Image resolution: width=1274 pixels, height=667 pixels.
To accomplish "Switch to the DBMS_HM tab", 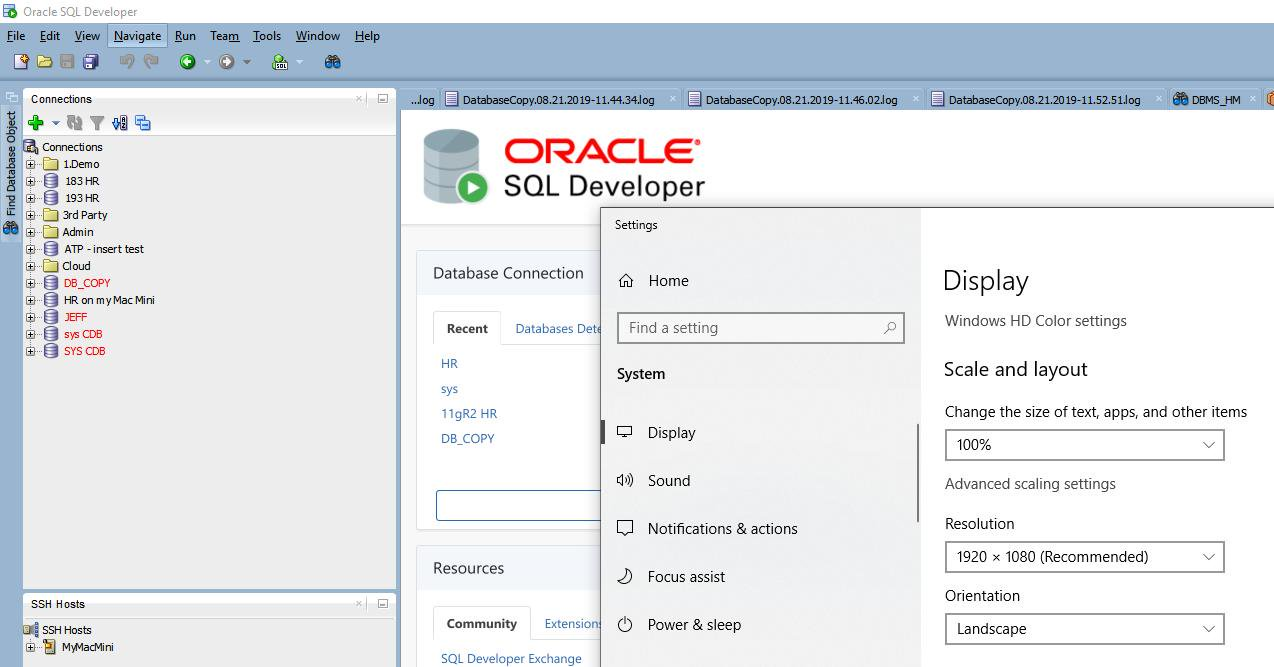I will (1214, 99).
